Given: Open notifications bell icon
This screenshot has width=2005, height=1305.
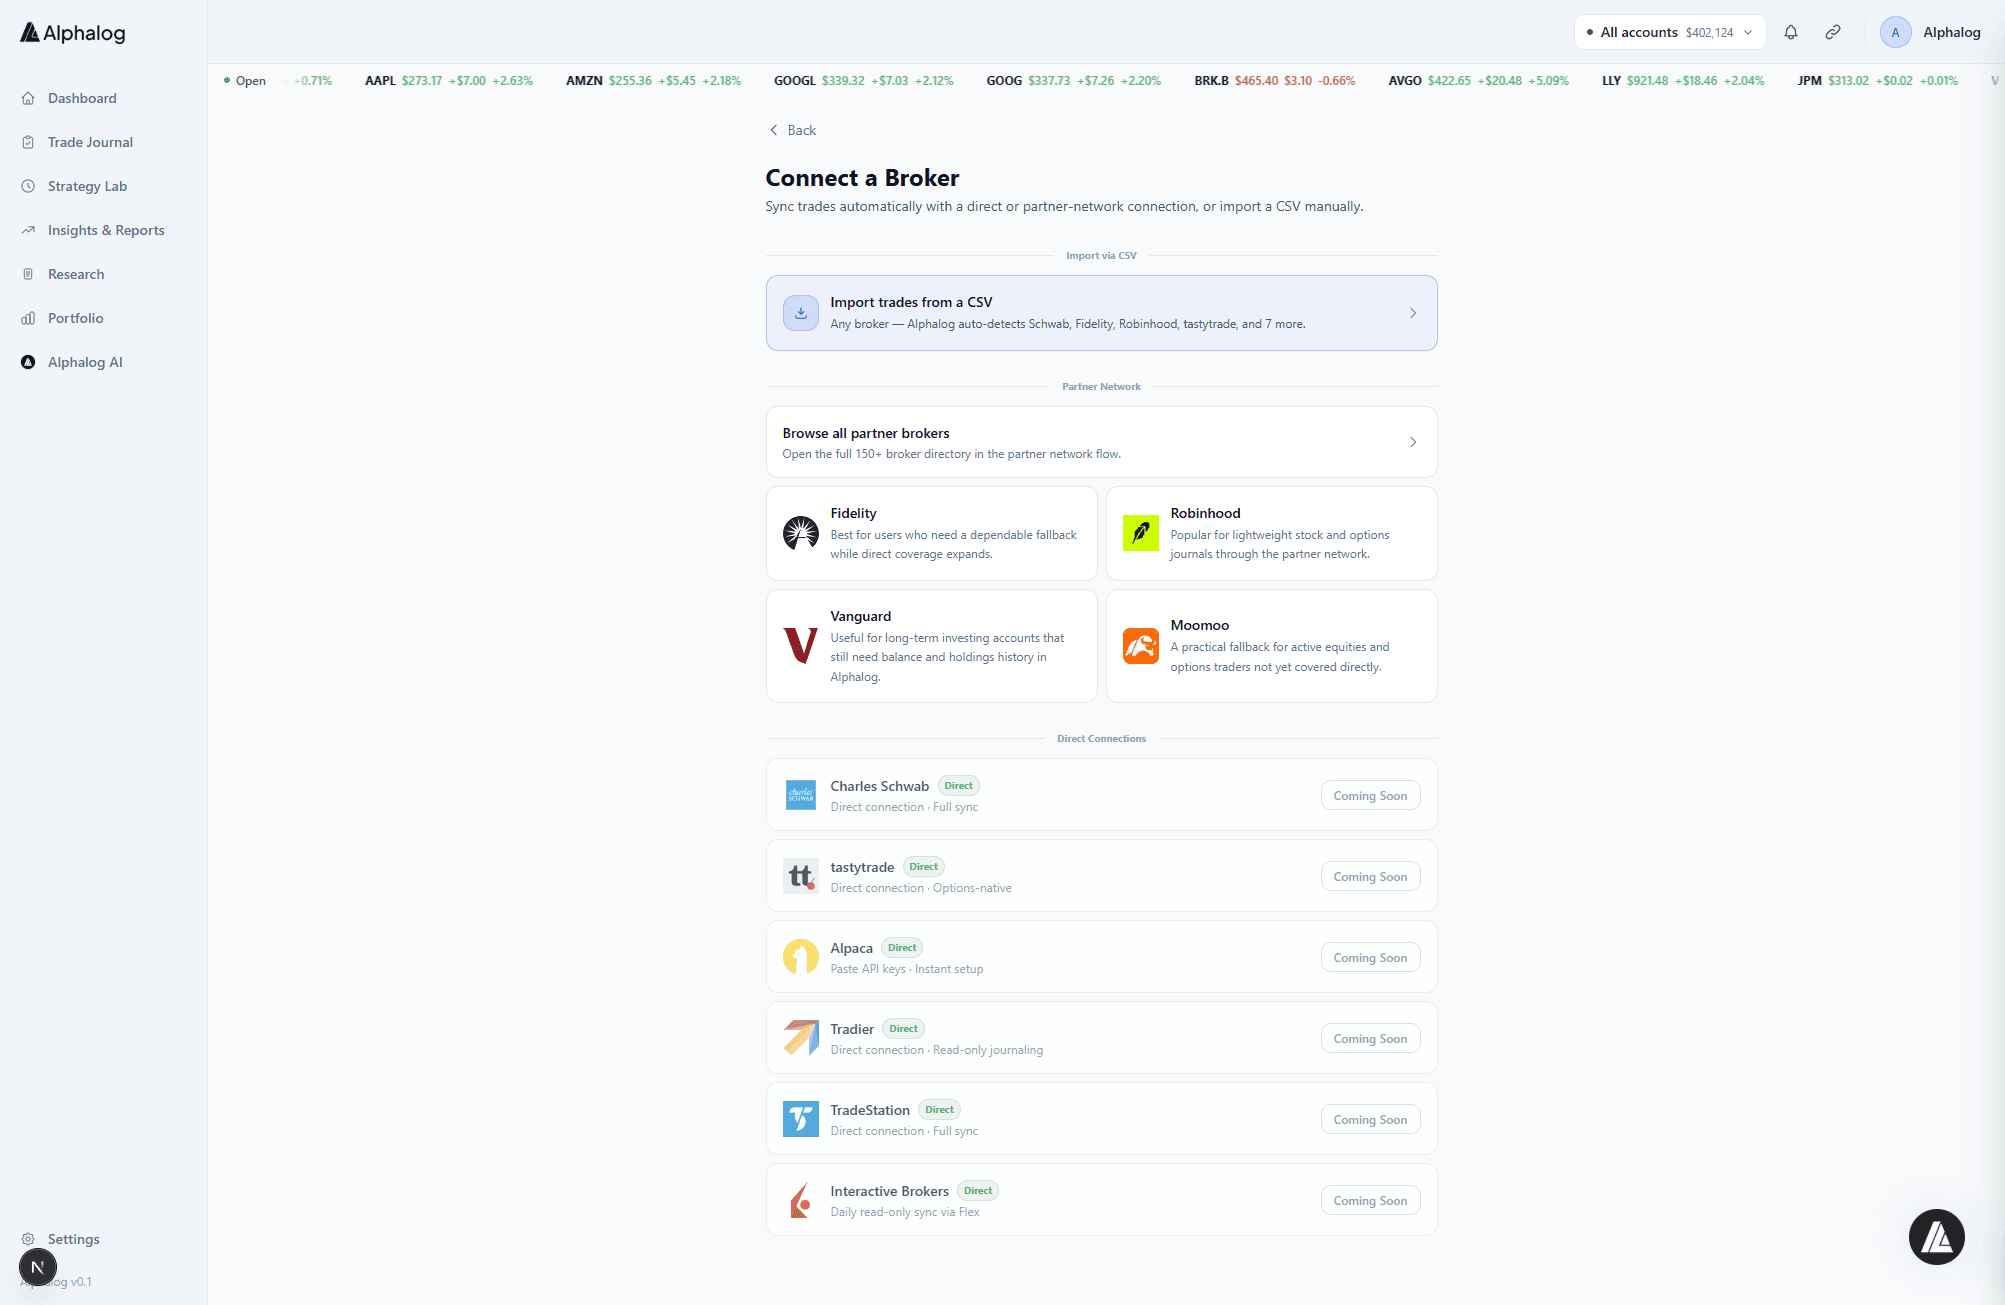Looking at the screenshot, I should pyautogui.click(x=1791, y=32).
